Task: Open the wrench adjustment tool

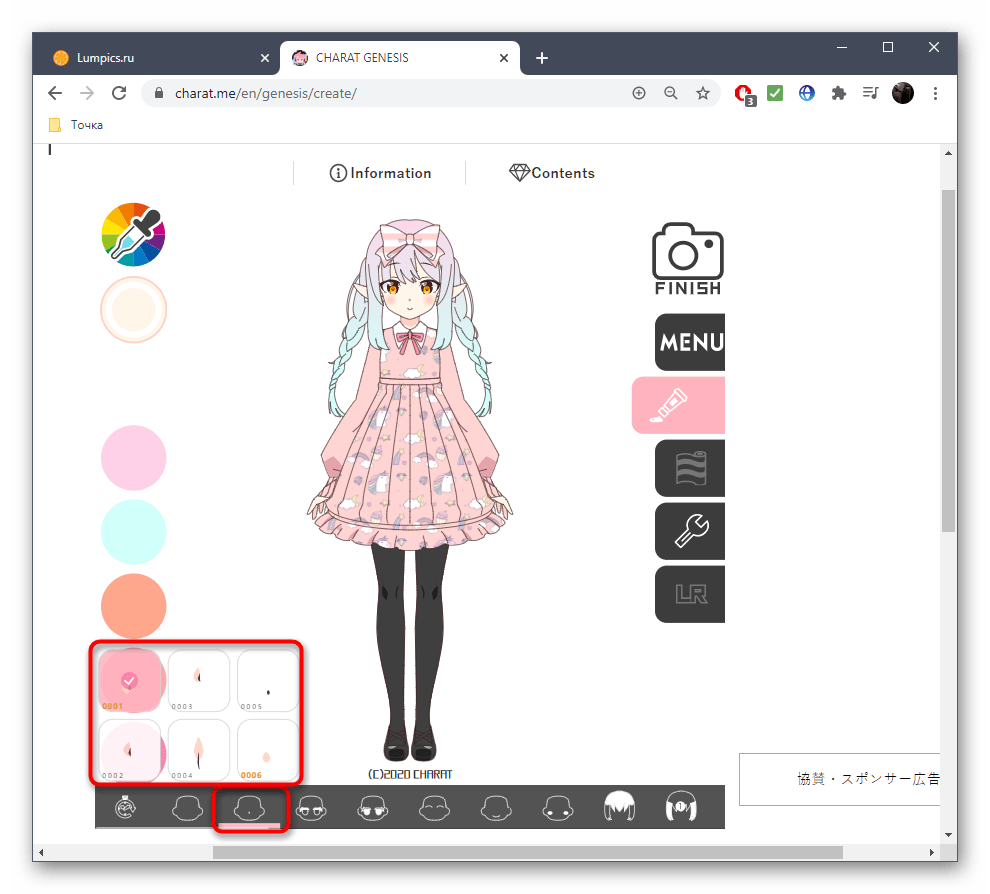Action: pos(690,530)
